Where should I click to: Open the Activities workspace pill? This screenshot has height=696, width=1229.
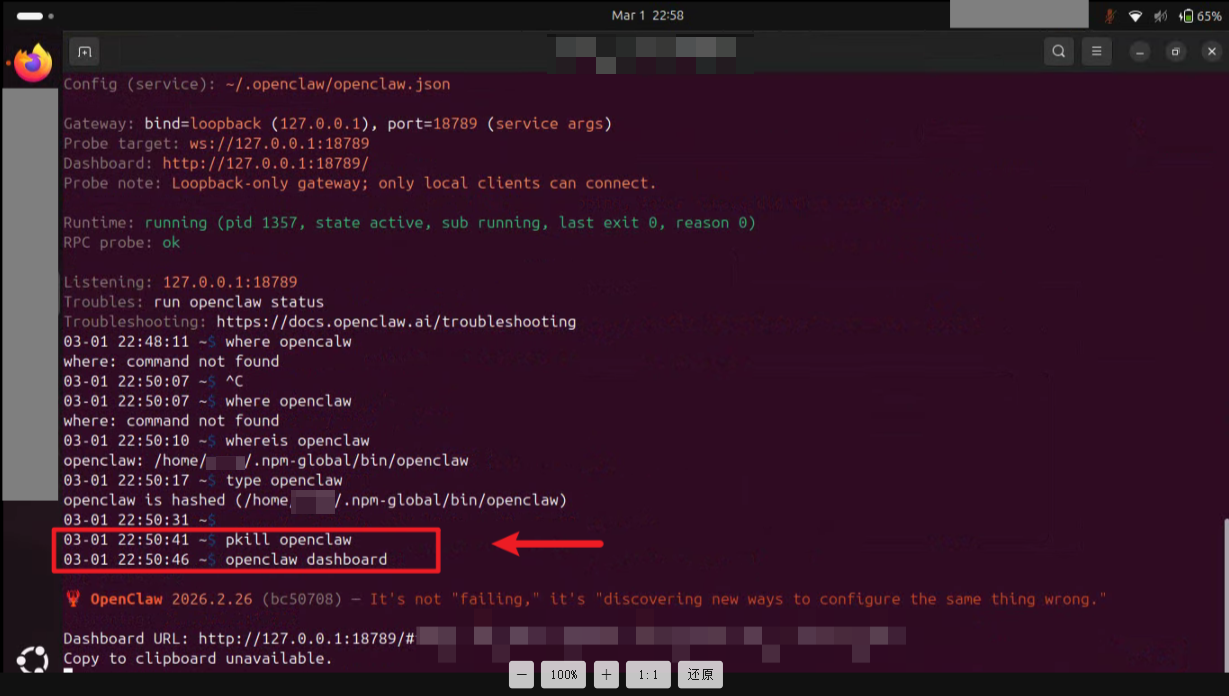tap(35, 16)
